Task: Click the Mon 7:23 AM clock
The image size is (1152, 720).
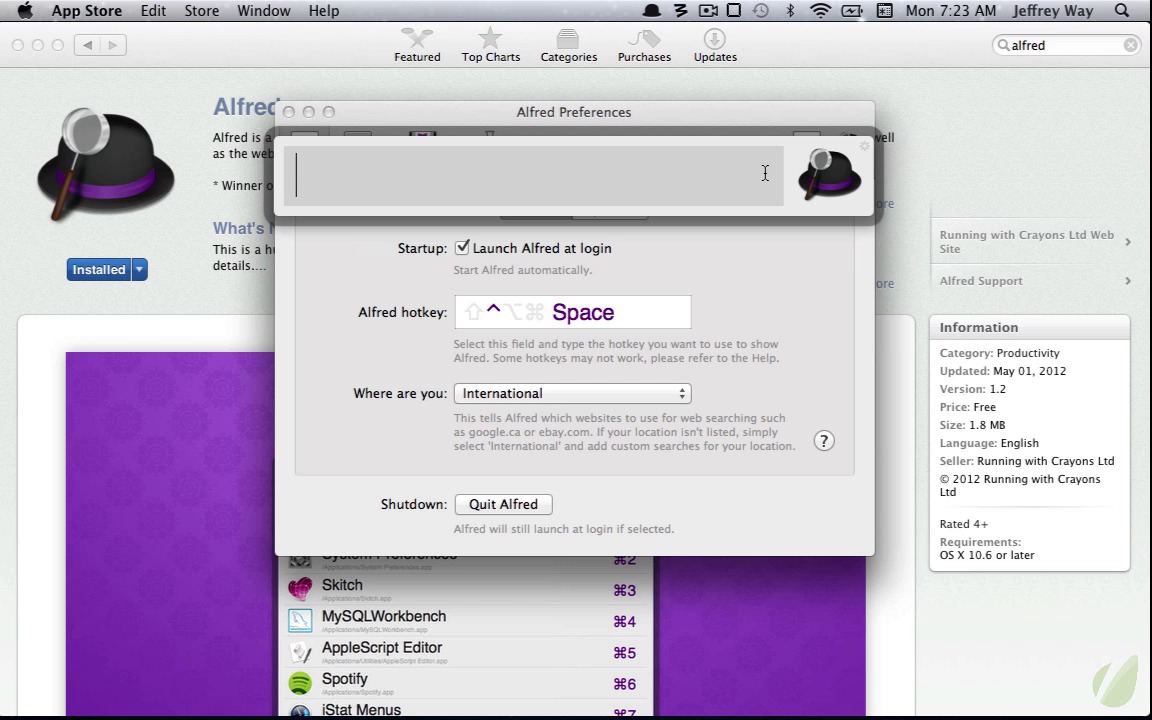Action: tap(951, 10)
